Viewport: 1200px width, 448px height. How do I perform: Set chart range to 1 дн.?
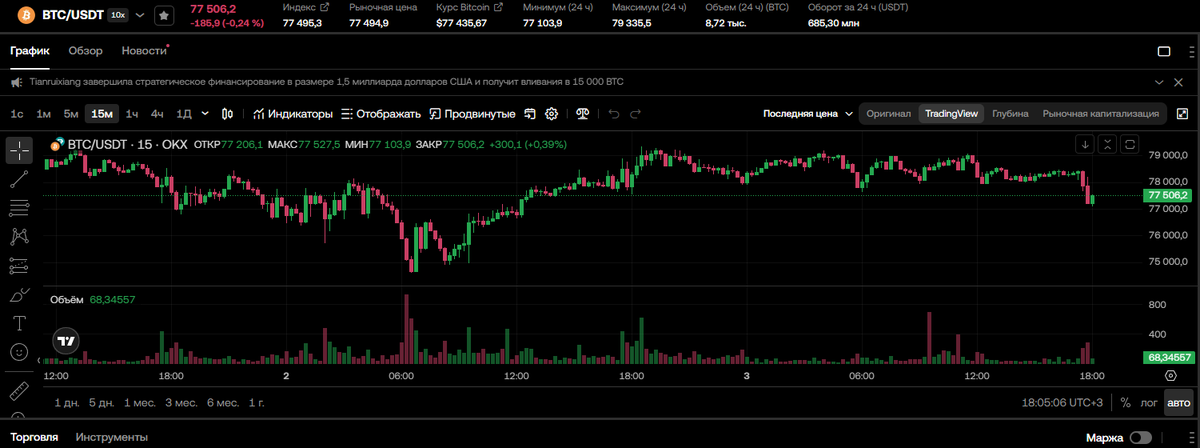[67, 402]
